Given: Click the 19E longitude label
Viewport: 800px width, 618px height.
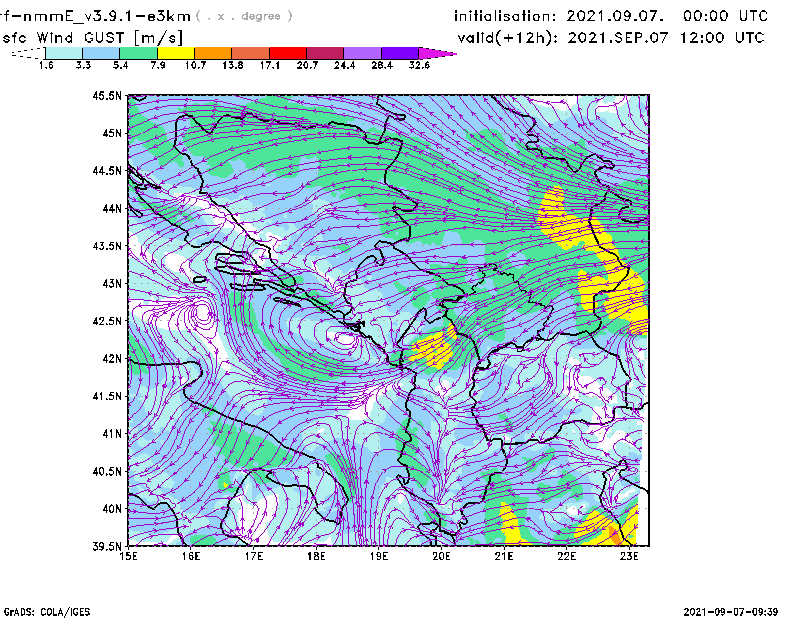Looking at the screenshot, I should tap(379, 556).
